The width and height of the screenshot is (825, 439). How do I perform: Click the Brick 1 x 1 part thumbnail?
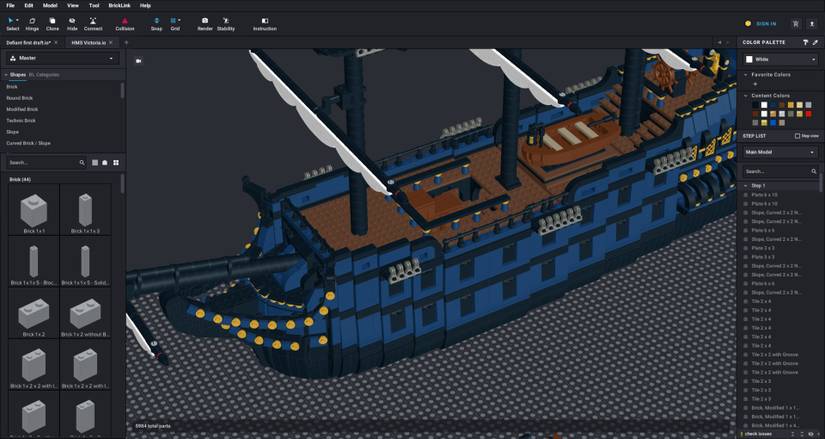tap(34, 210)
